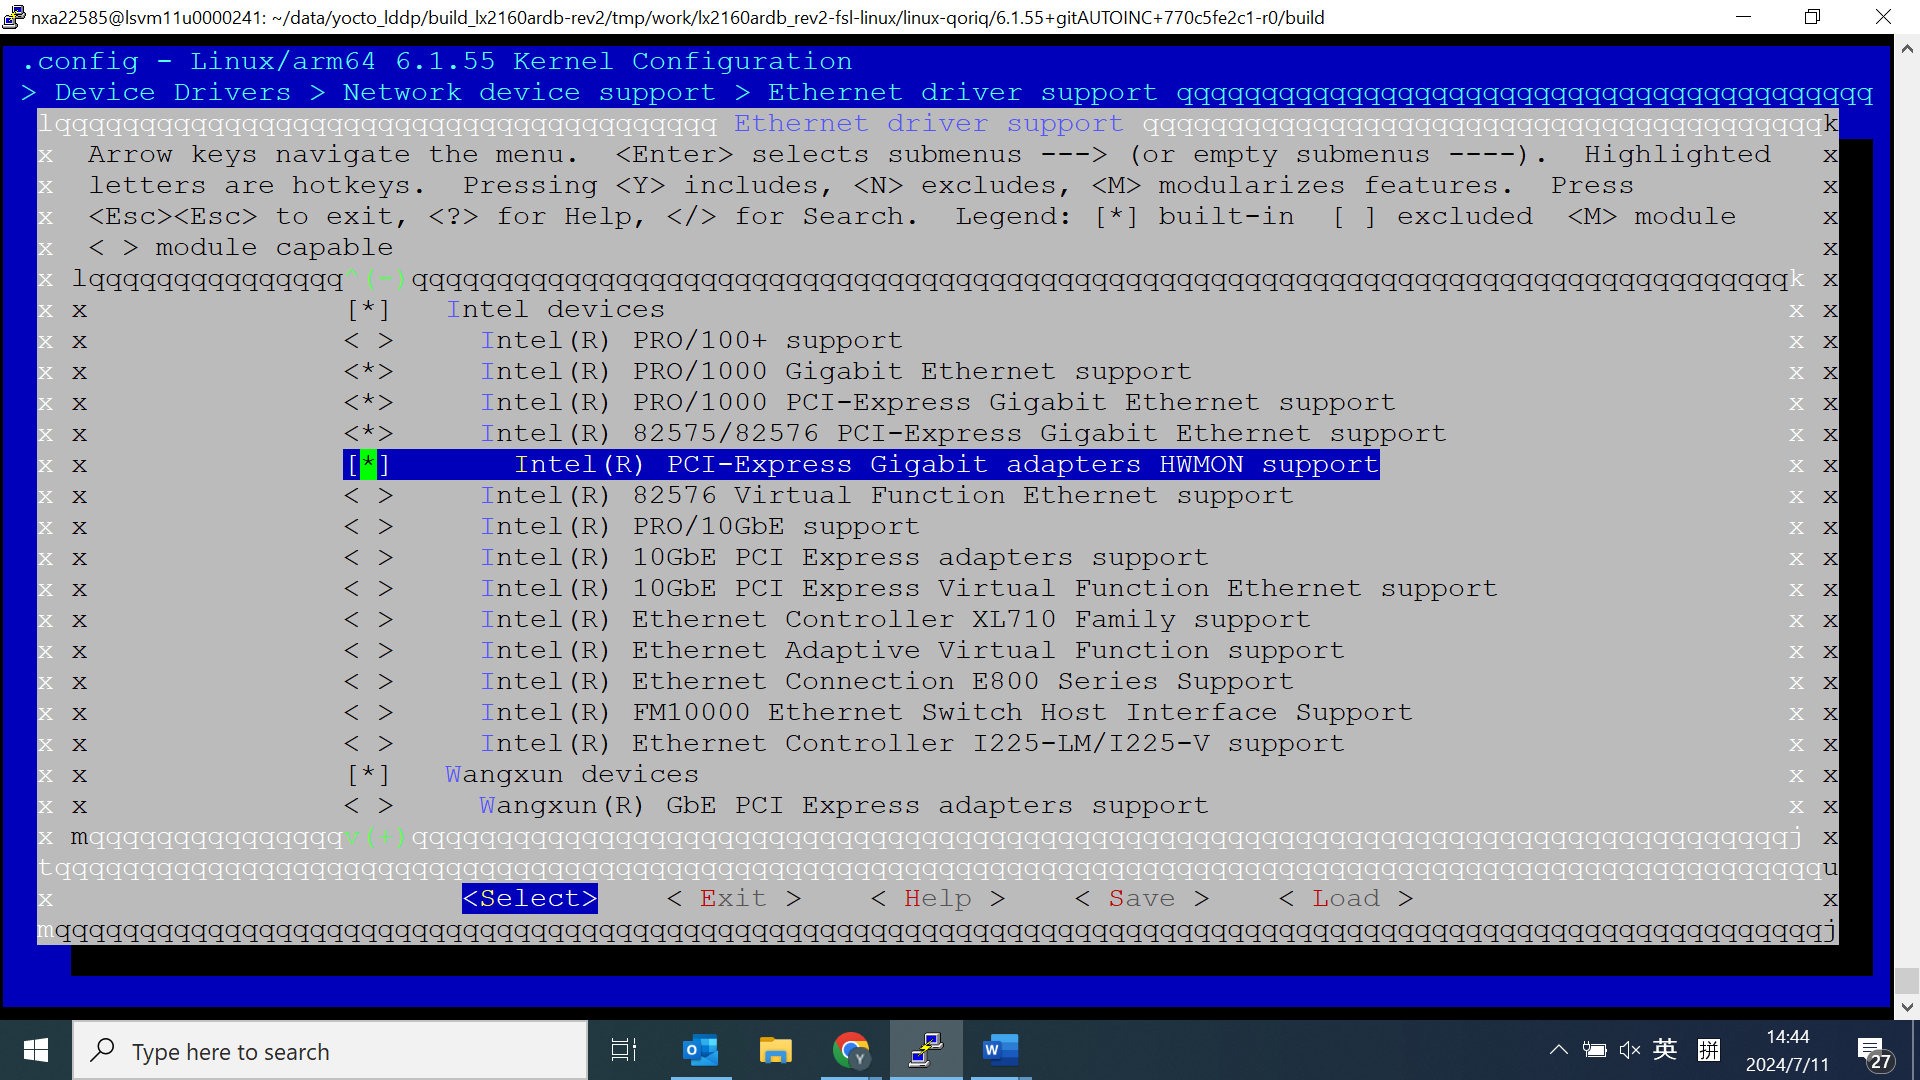Screen dimensions: 1920x1080
Task: Click the Save button
Action: point(1142,898)
